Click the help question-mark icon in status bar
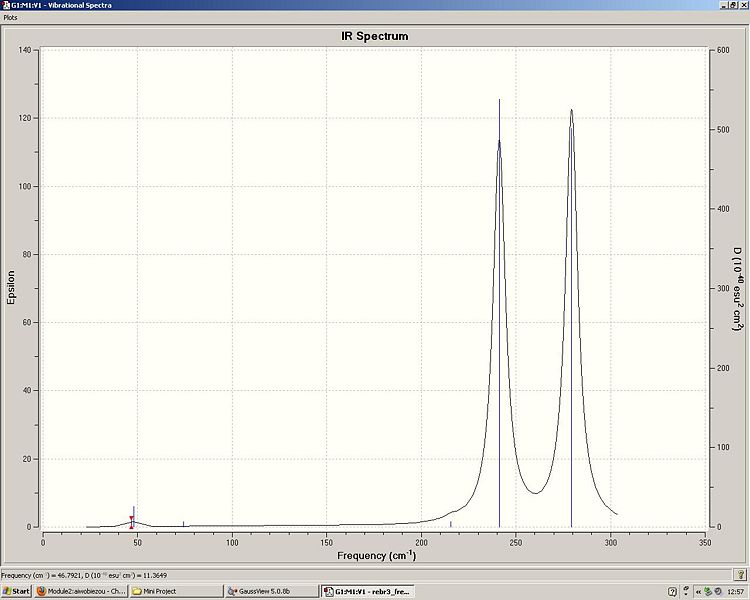 pyautogui.click(x=740, y=575)
